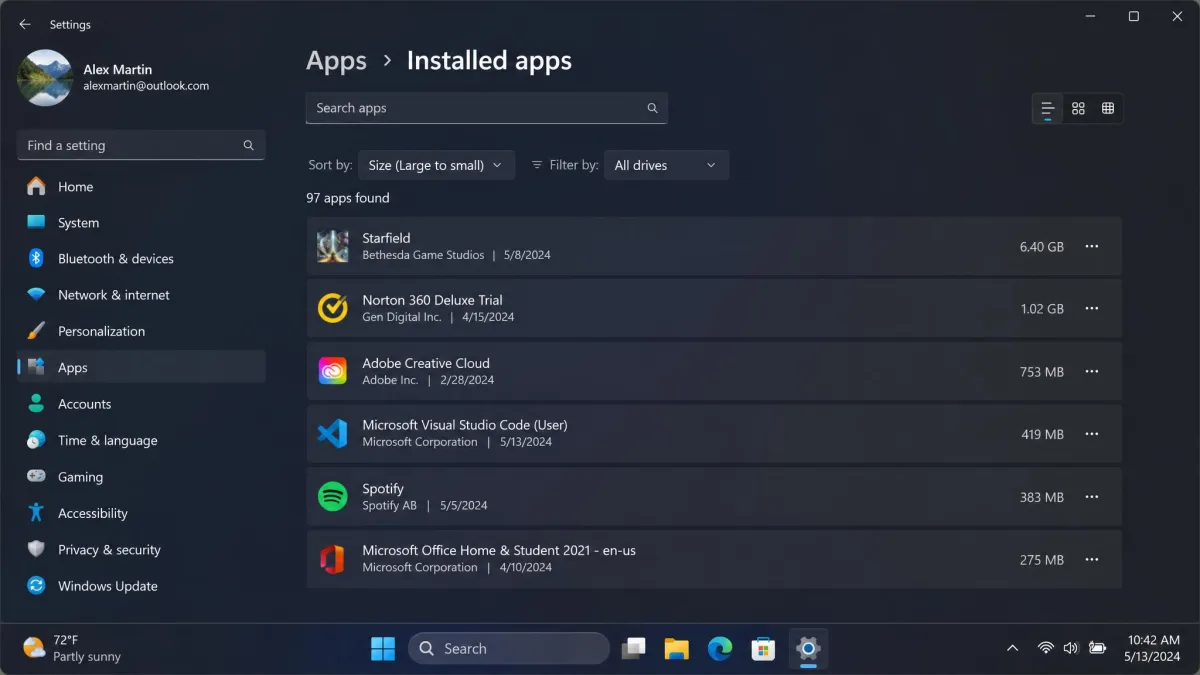Click in the Search apps field
The image size is (1200, 675).
pyautogui.click(x=486, y=108)
